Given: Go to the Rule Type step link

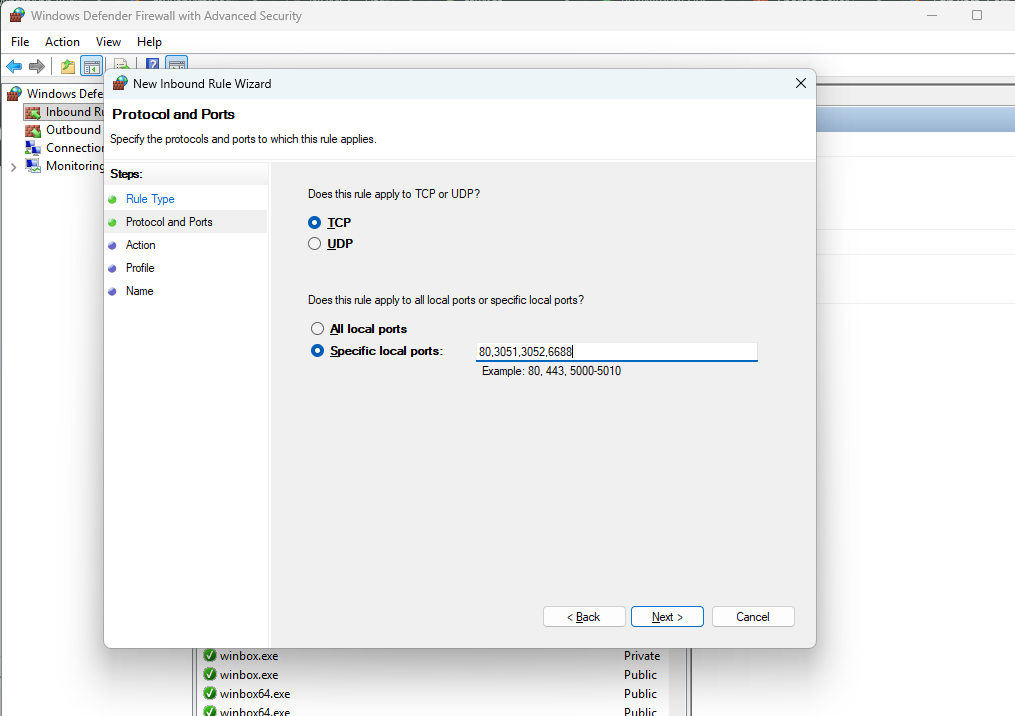Looking at the screenshot, I should (150, 199).
